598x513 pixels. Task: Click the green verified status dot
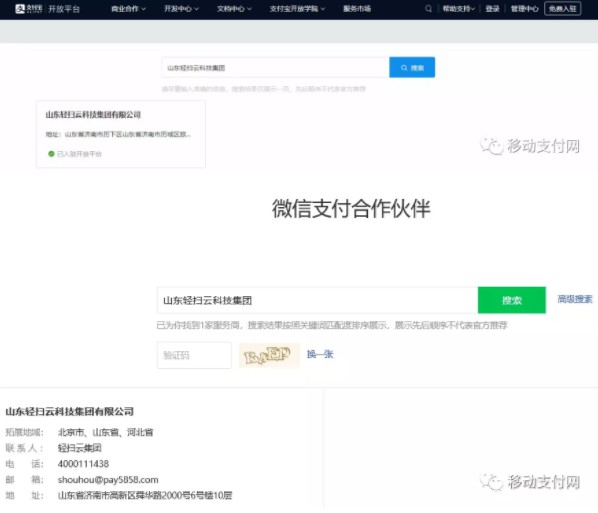tap(51, 154)
